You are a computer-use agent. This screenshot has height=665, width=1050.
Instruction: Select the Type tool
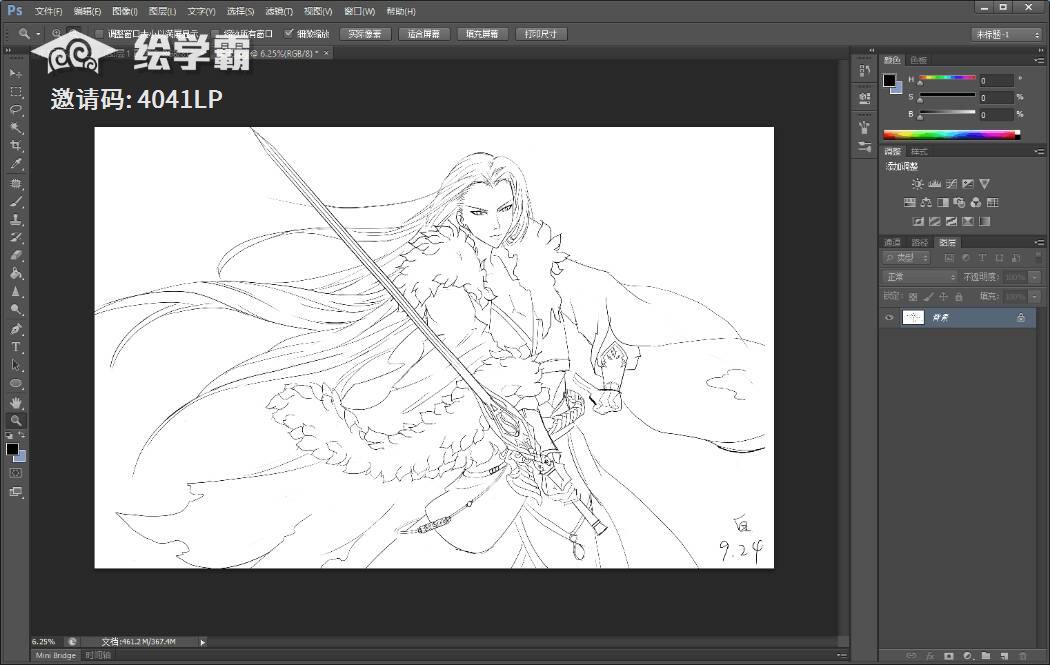click(16, 347)
